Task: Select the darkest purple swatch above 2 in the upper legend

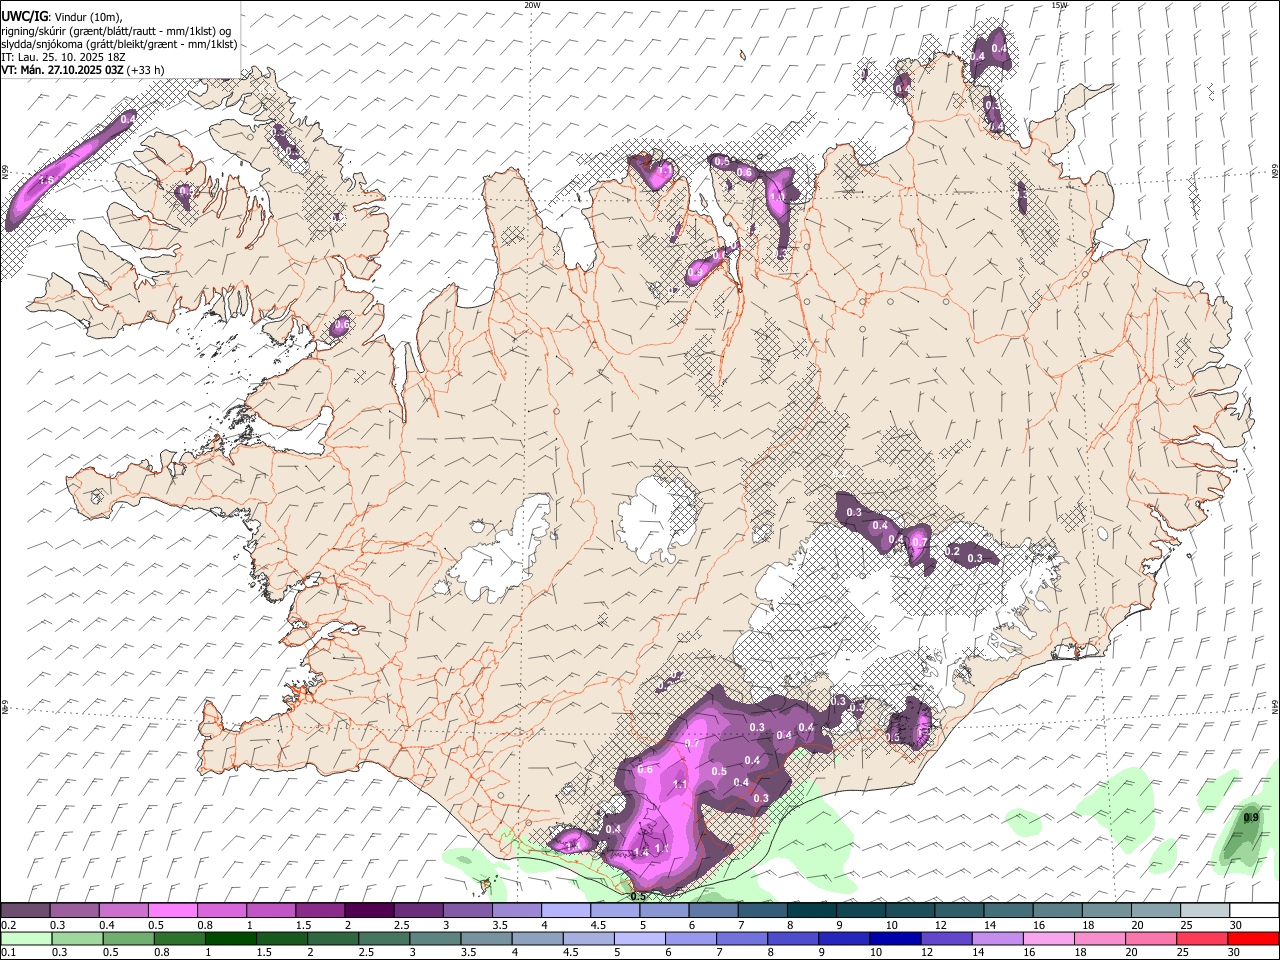Action: click(368, 911)
